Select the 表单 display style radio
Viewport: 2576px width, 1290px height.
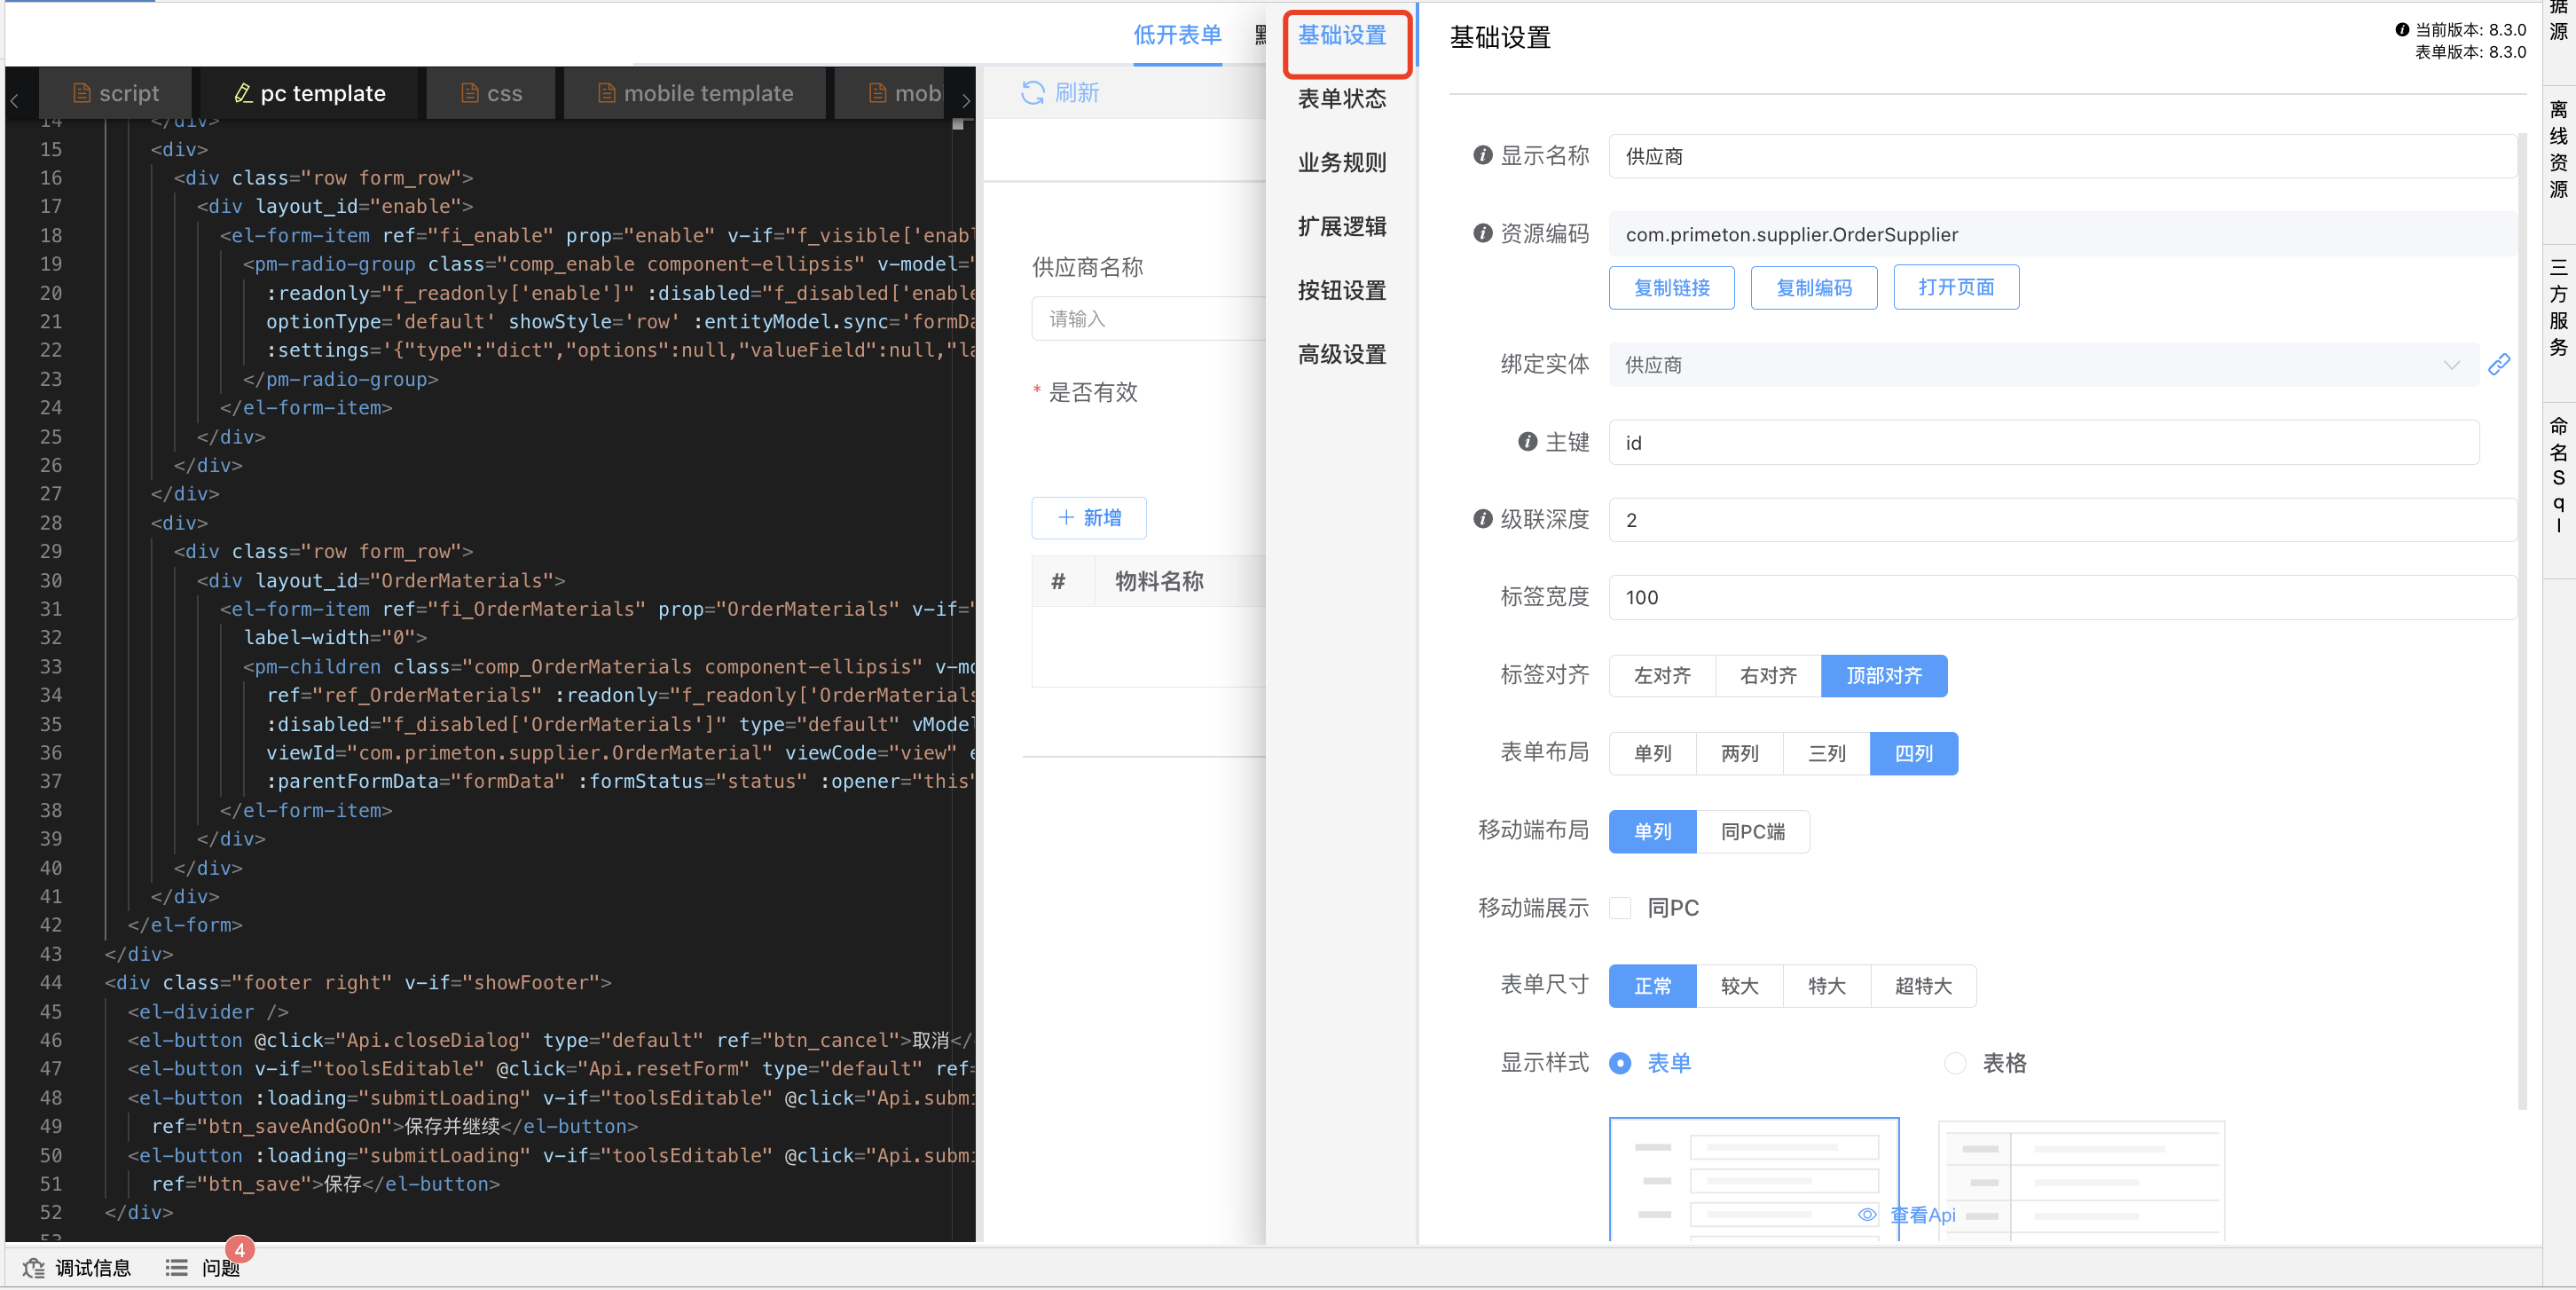click(x=1620, y=1063)
